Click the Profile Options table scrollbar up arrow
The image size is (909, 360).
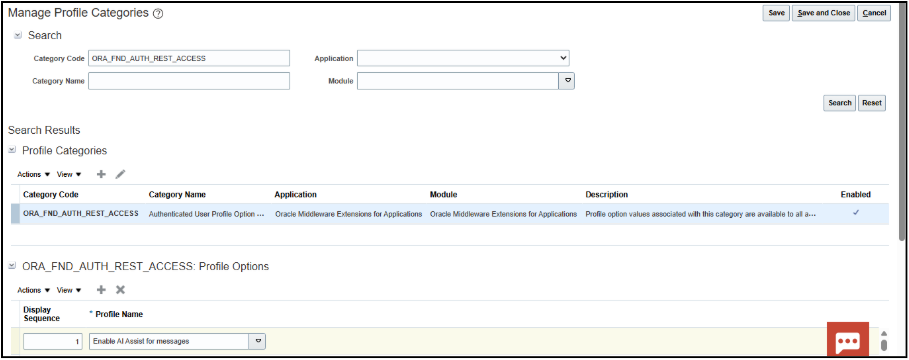click(x=884, y=334)
